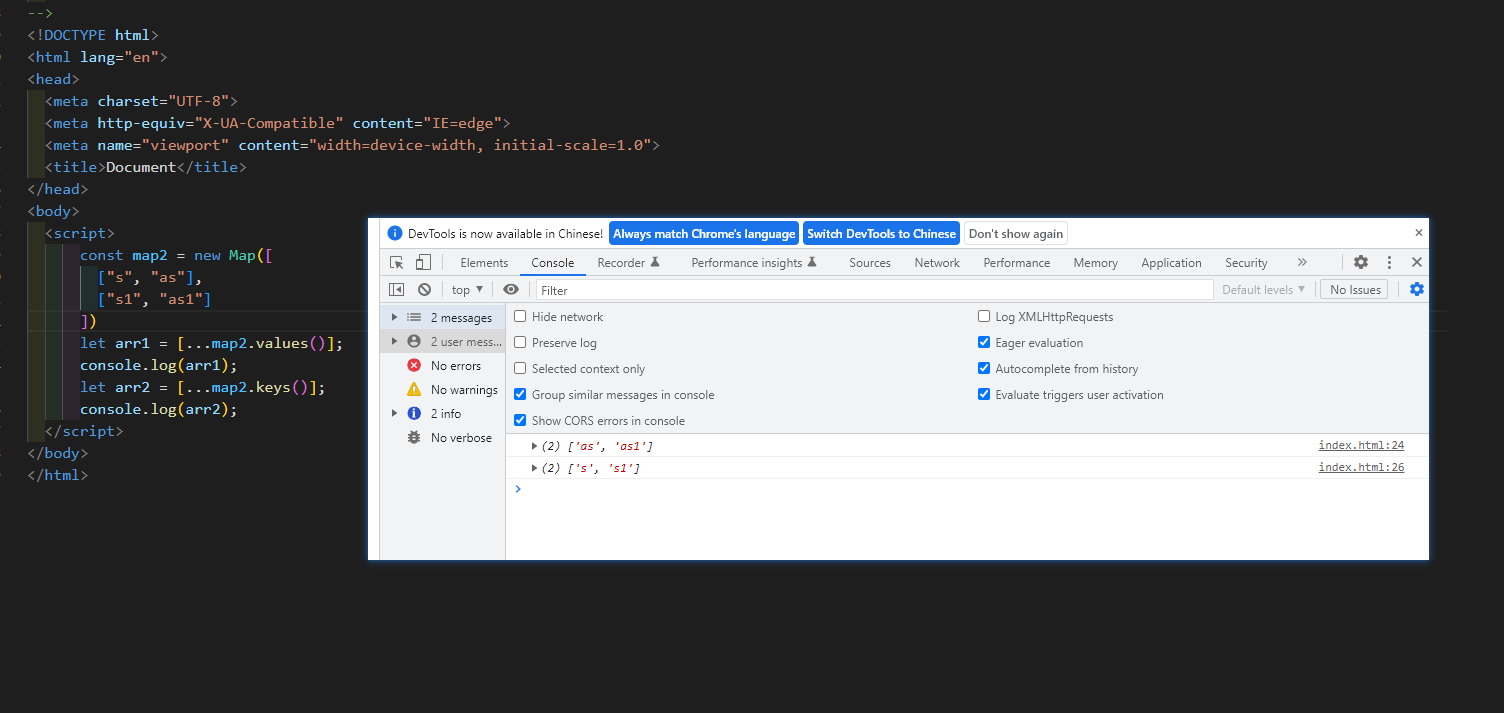Create a live expression with the eye icon
Viewport: 1504px width, 713px height.
point(511,290)
